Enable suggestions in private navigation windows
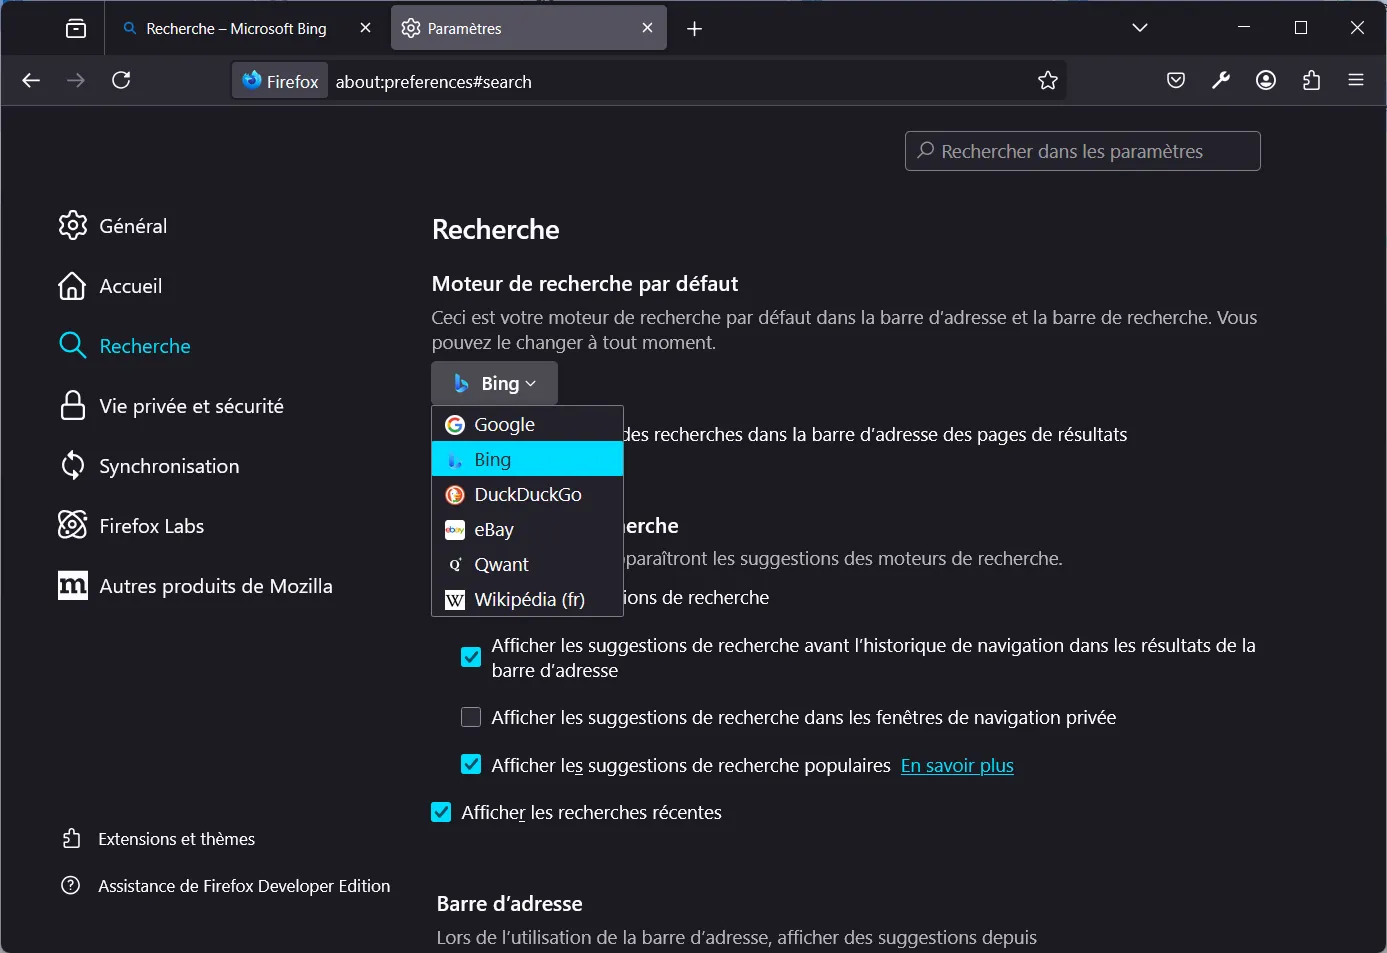The height and width of the screenshot is (953, 1387). point(471,717)
